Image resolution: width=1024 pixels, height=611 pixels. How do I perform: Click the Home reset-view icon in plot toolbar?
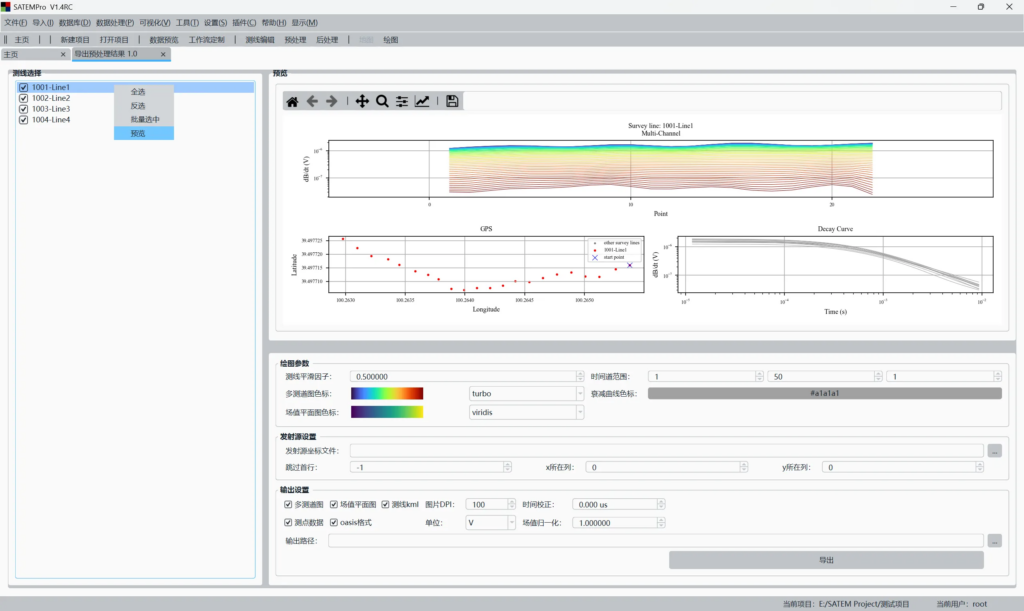[292, 101]
